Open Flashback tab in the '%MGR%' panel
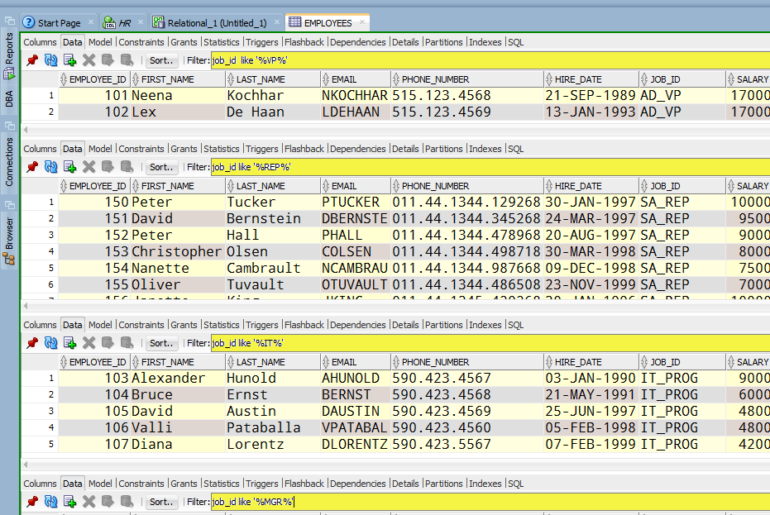The width and height of the screenshot is (770, 515). [304, 484]
